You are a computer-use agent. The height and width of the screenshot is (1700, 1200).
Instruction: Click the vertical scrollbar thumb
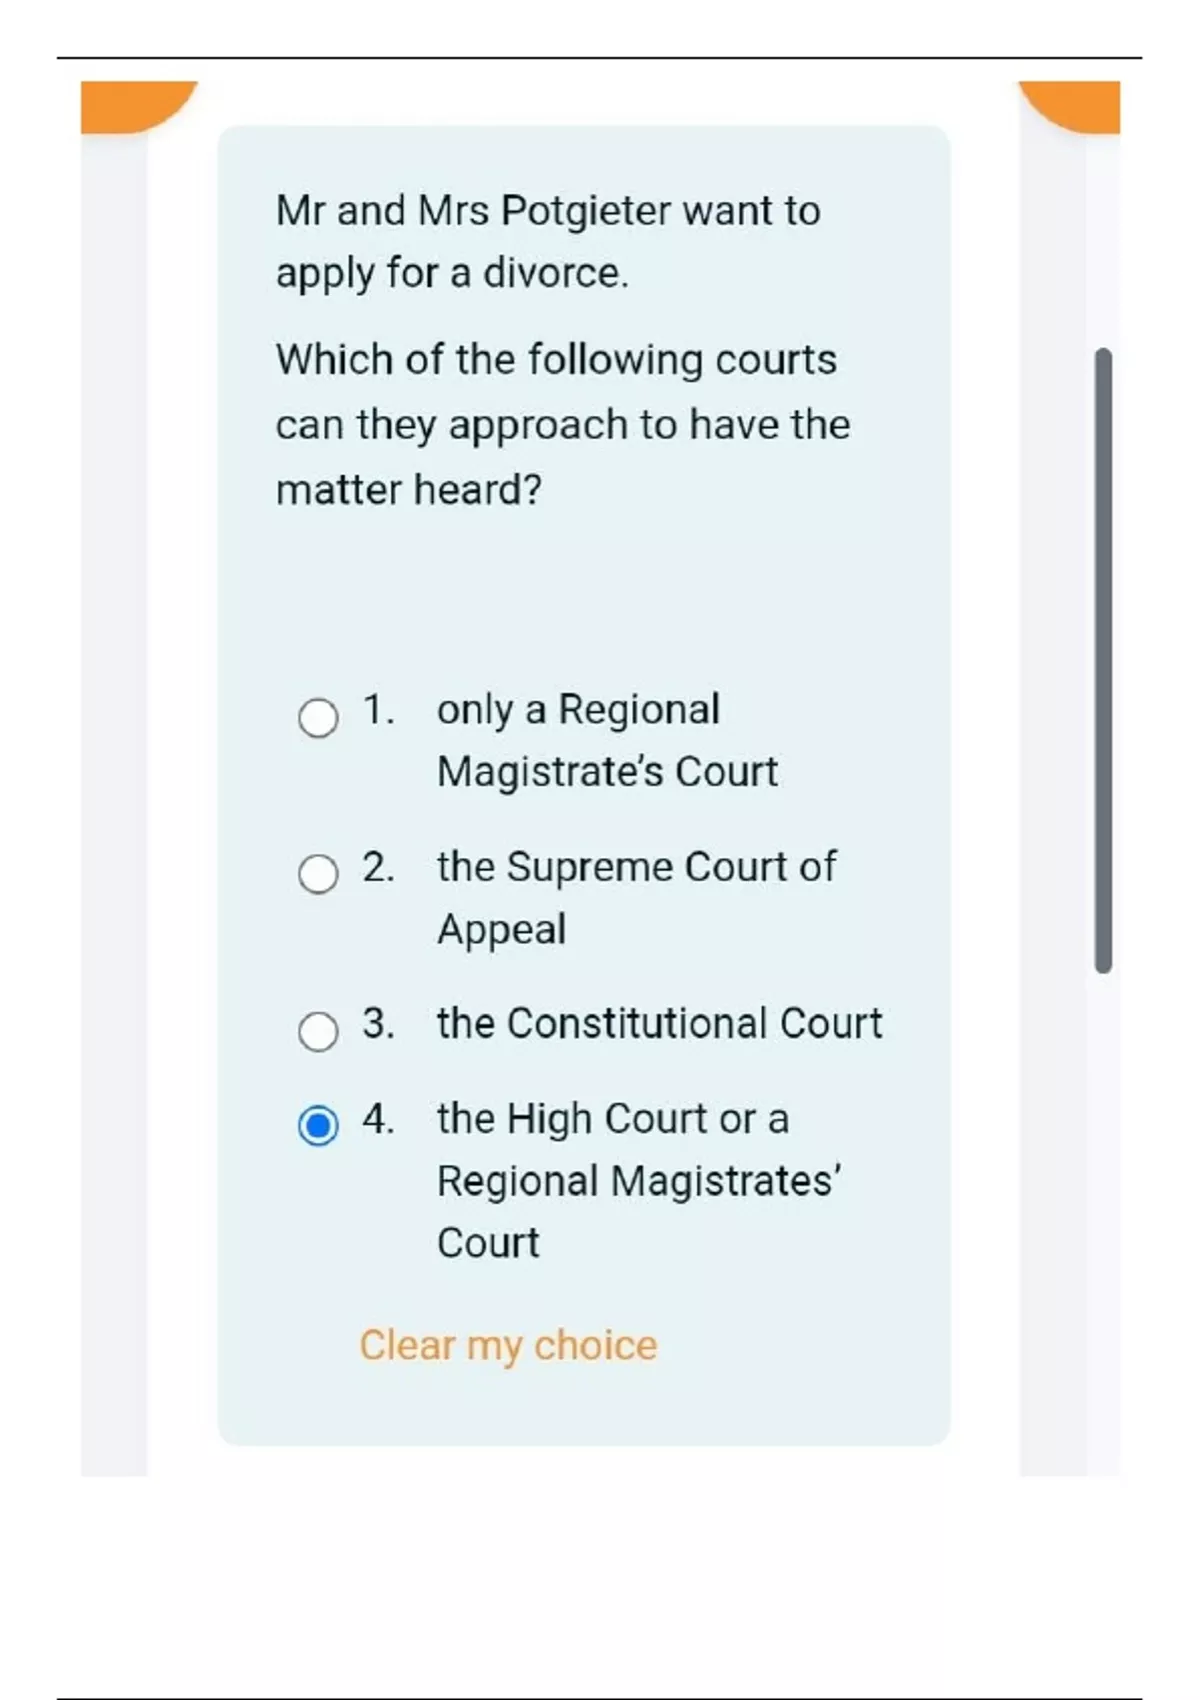(x=1103, y=660)
